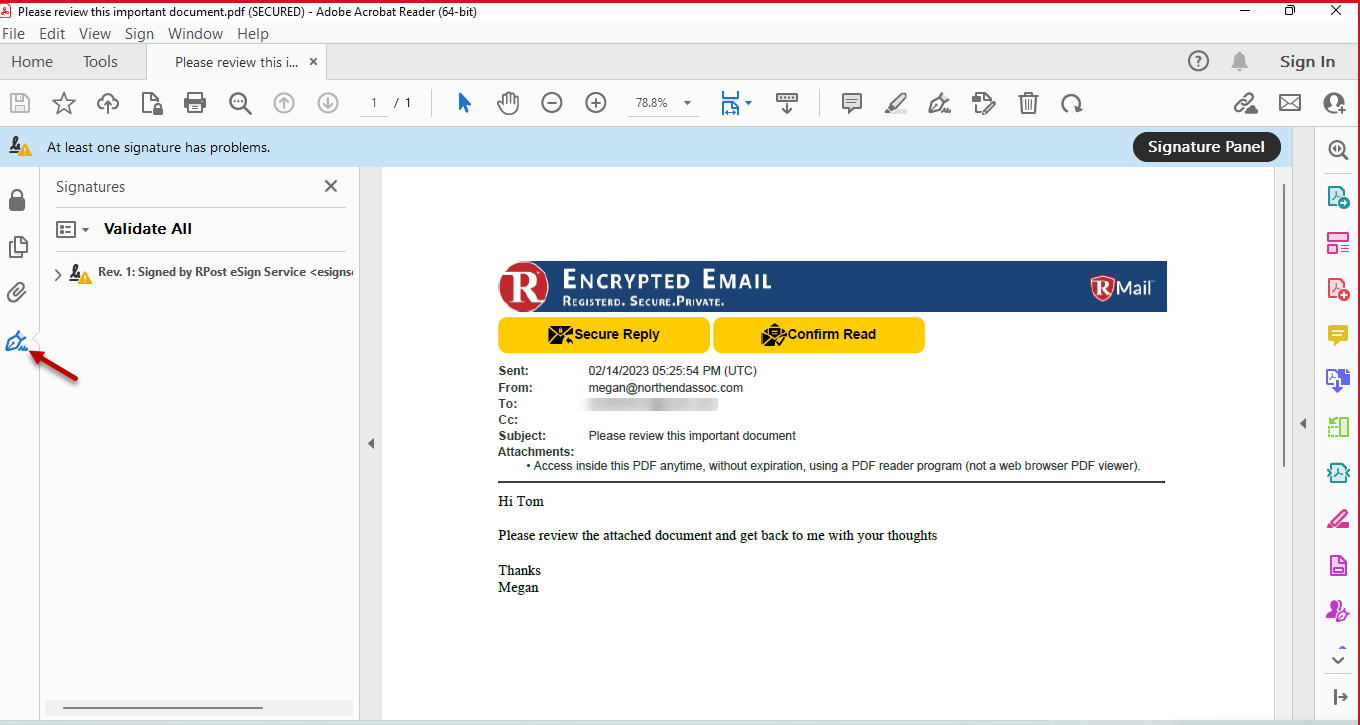Open the search magnifier in right rail
The height and width of the screenshot is (725, 1360).
click(x=1338, y=150)
